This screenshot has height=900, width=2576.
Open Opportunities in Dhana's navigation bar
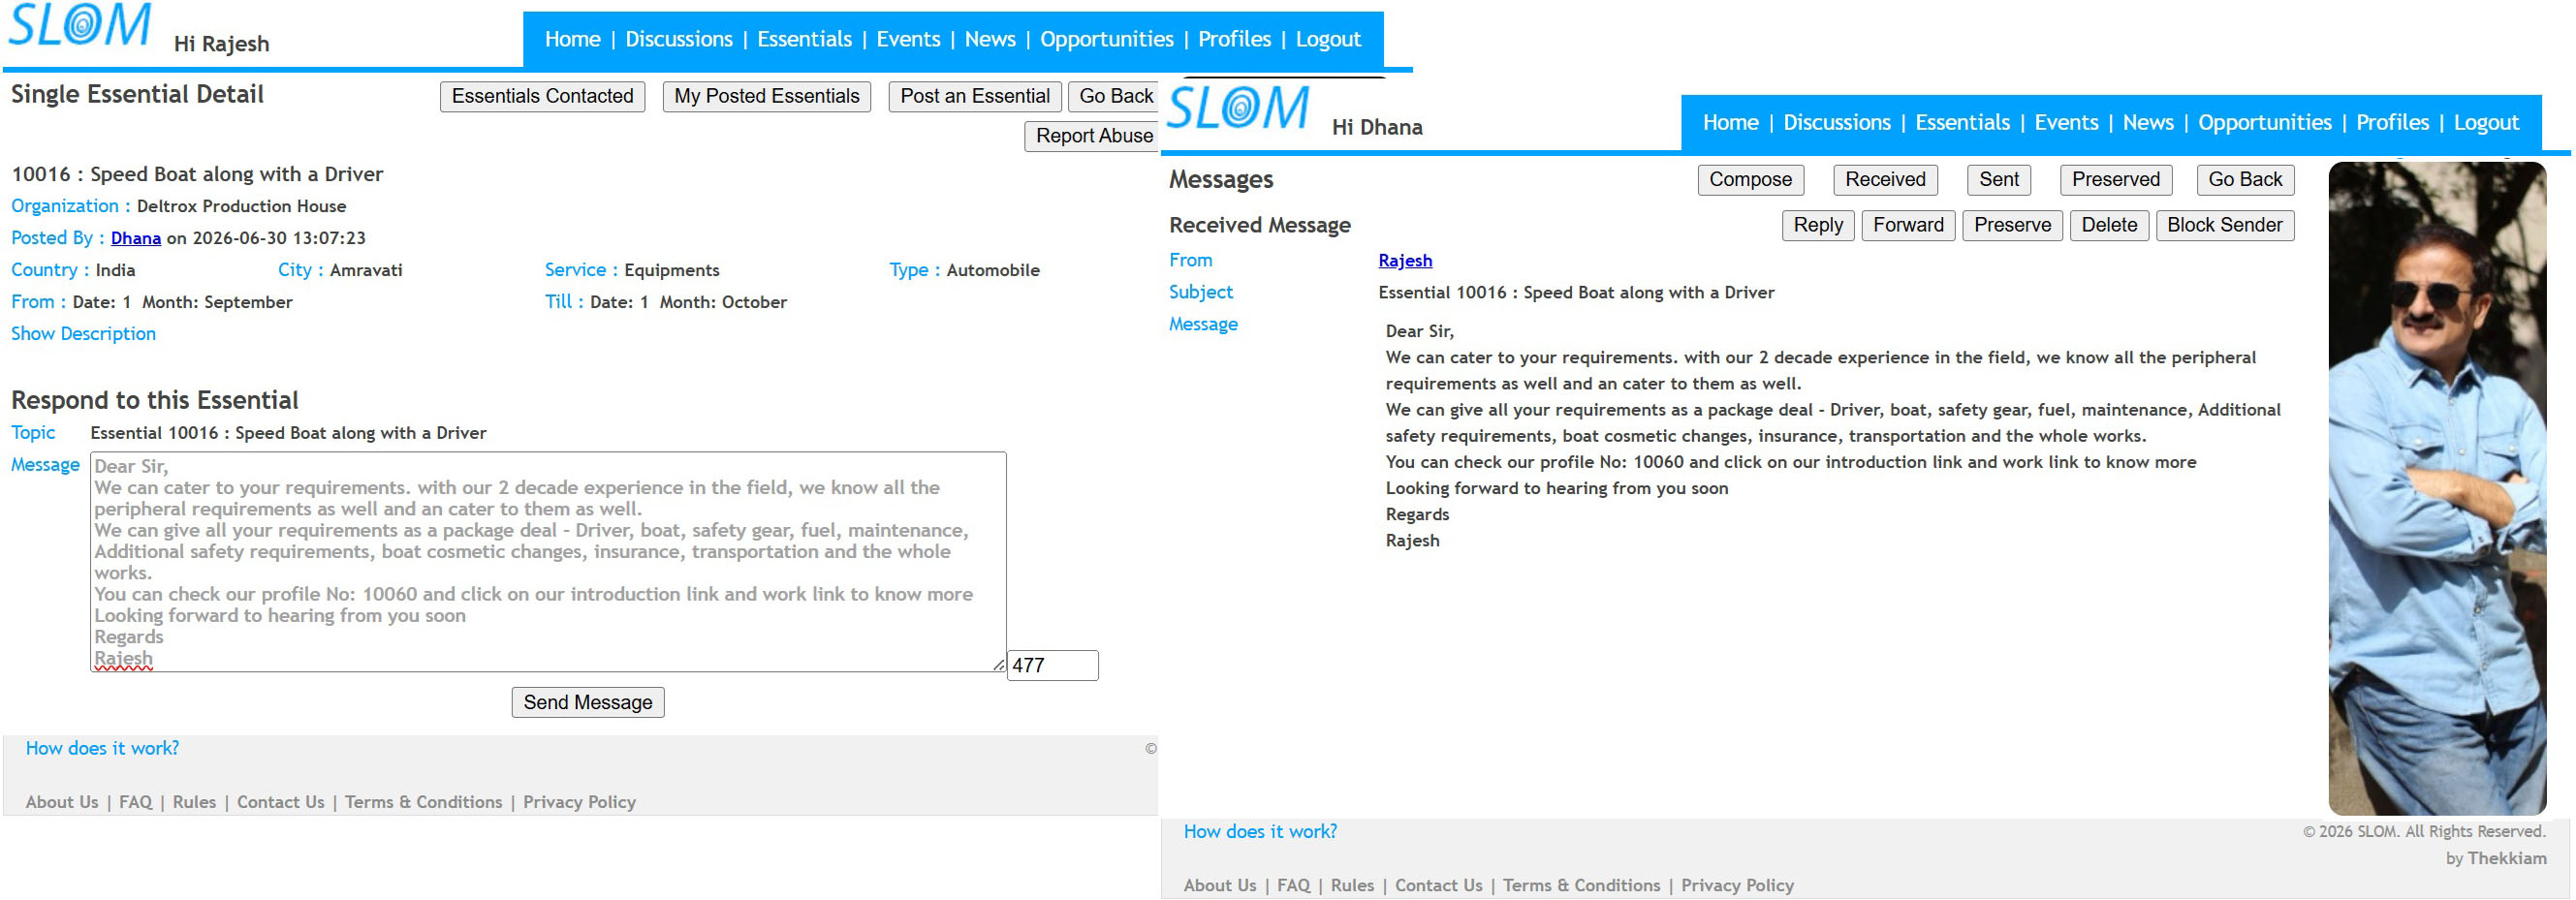coord(2265,122)
